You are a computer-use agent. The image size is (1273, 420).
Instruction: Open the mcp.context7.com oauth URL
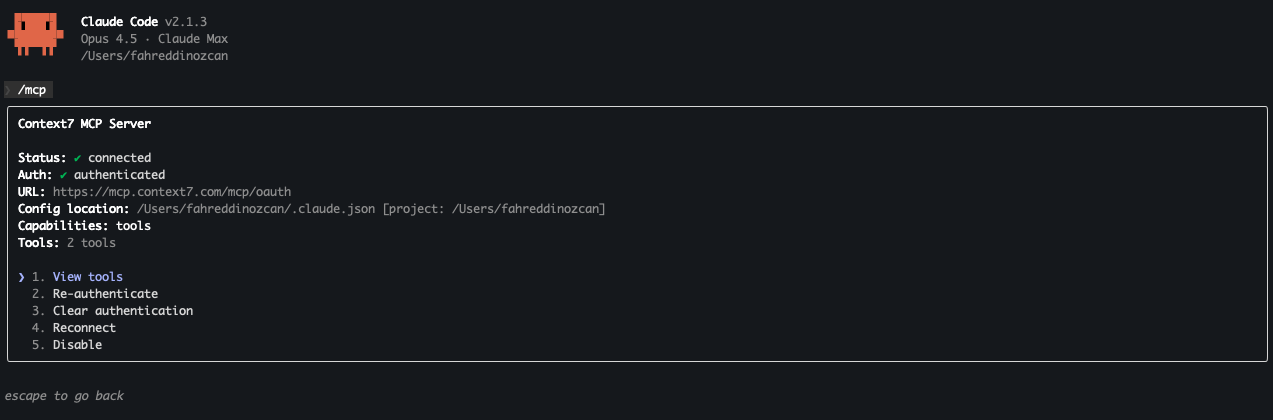[172, 192]
